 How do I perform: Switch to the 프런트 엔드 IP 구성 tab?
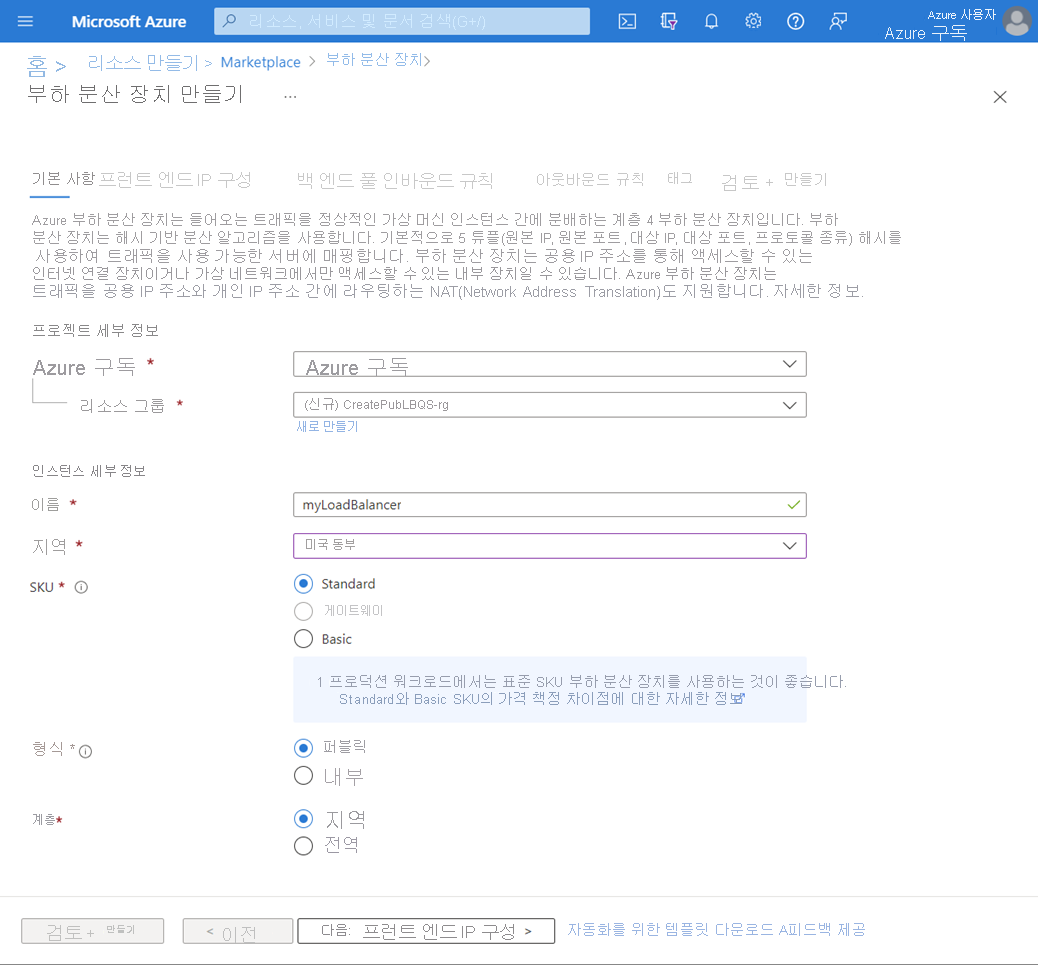176,180
